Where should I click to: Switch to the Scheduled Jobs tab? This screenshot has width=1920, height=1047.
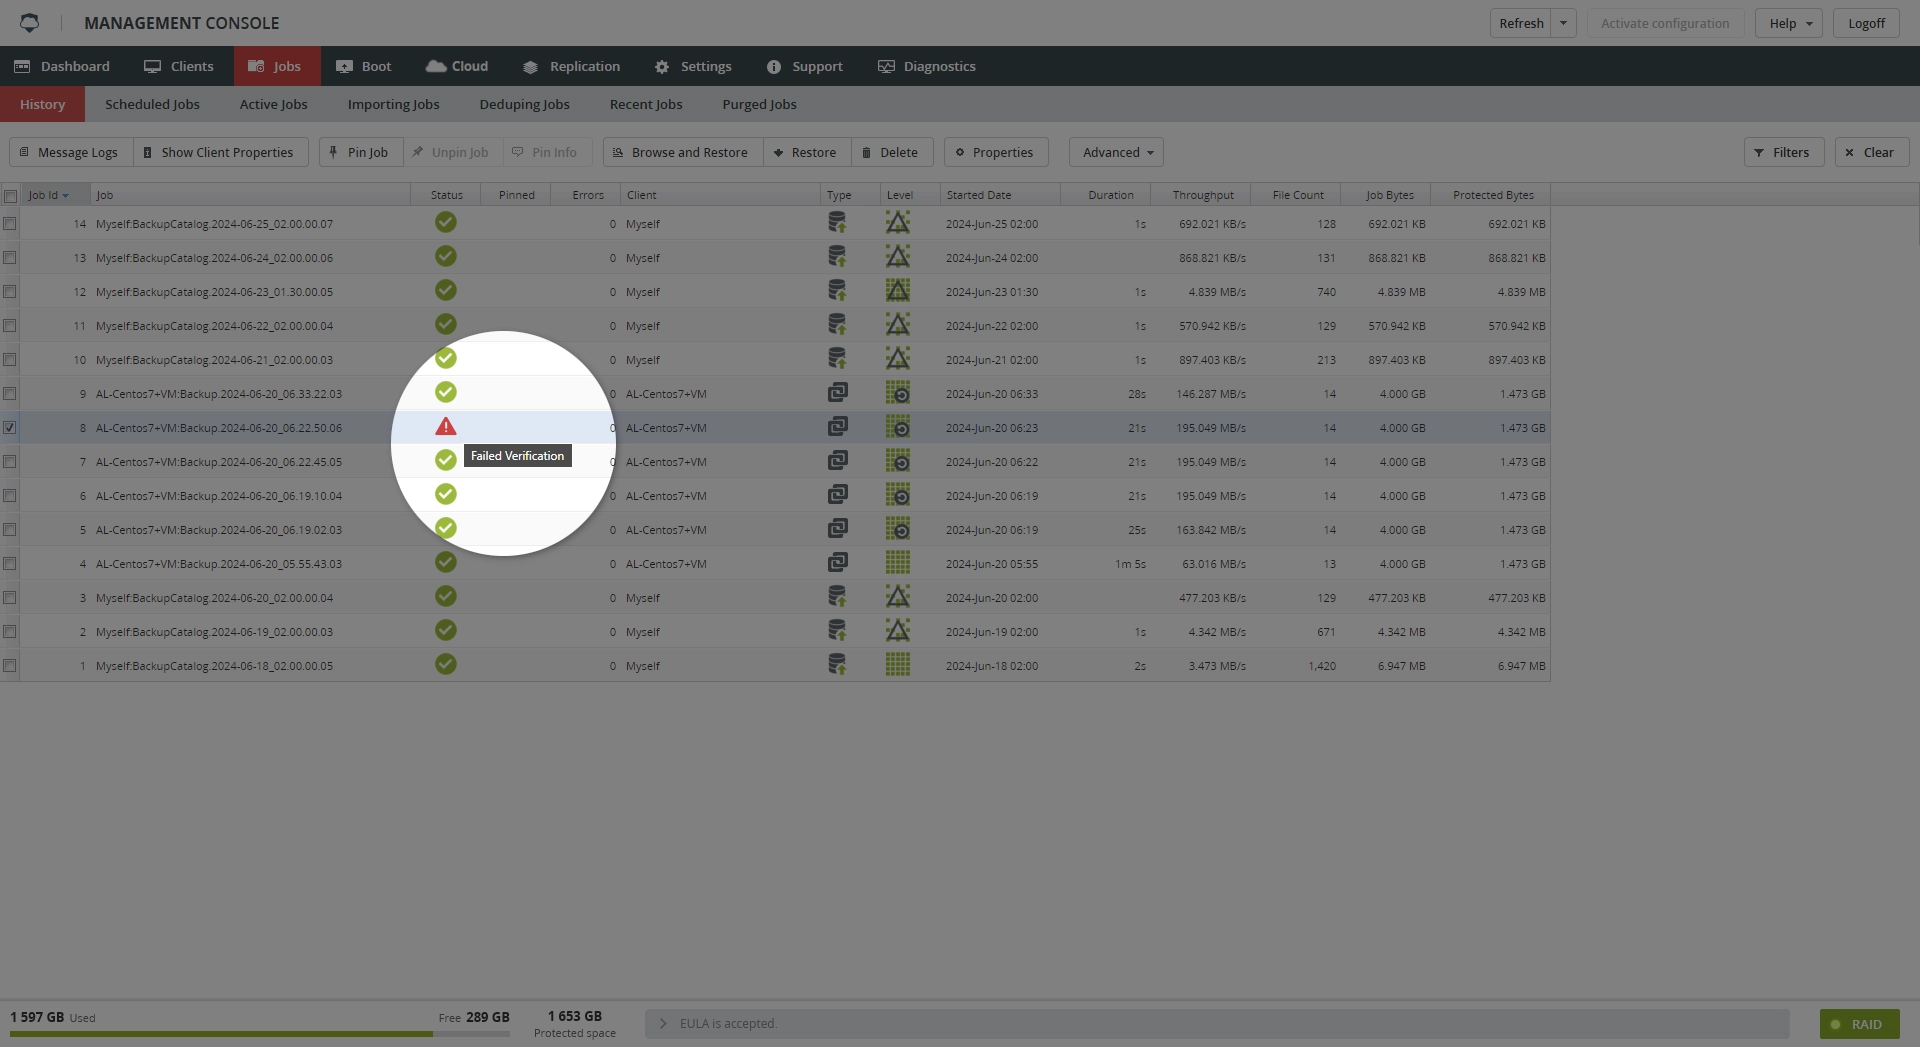[152, 104]
